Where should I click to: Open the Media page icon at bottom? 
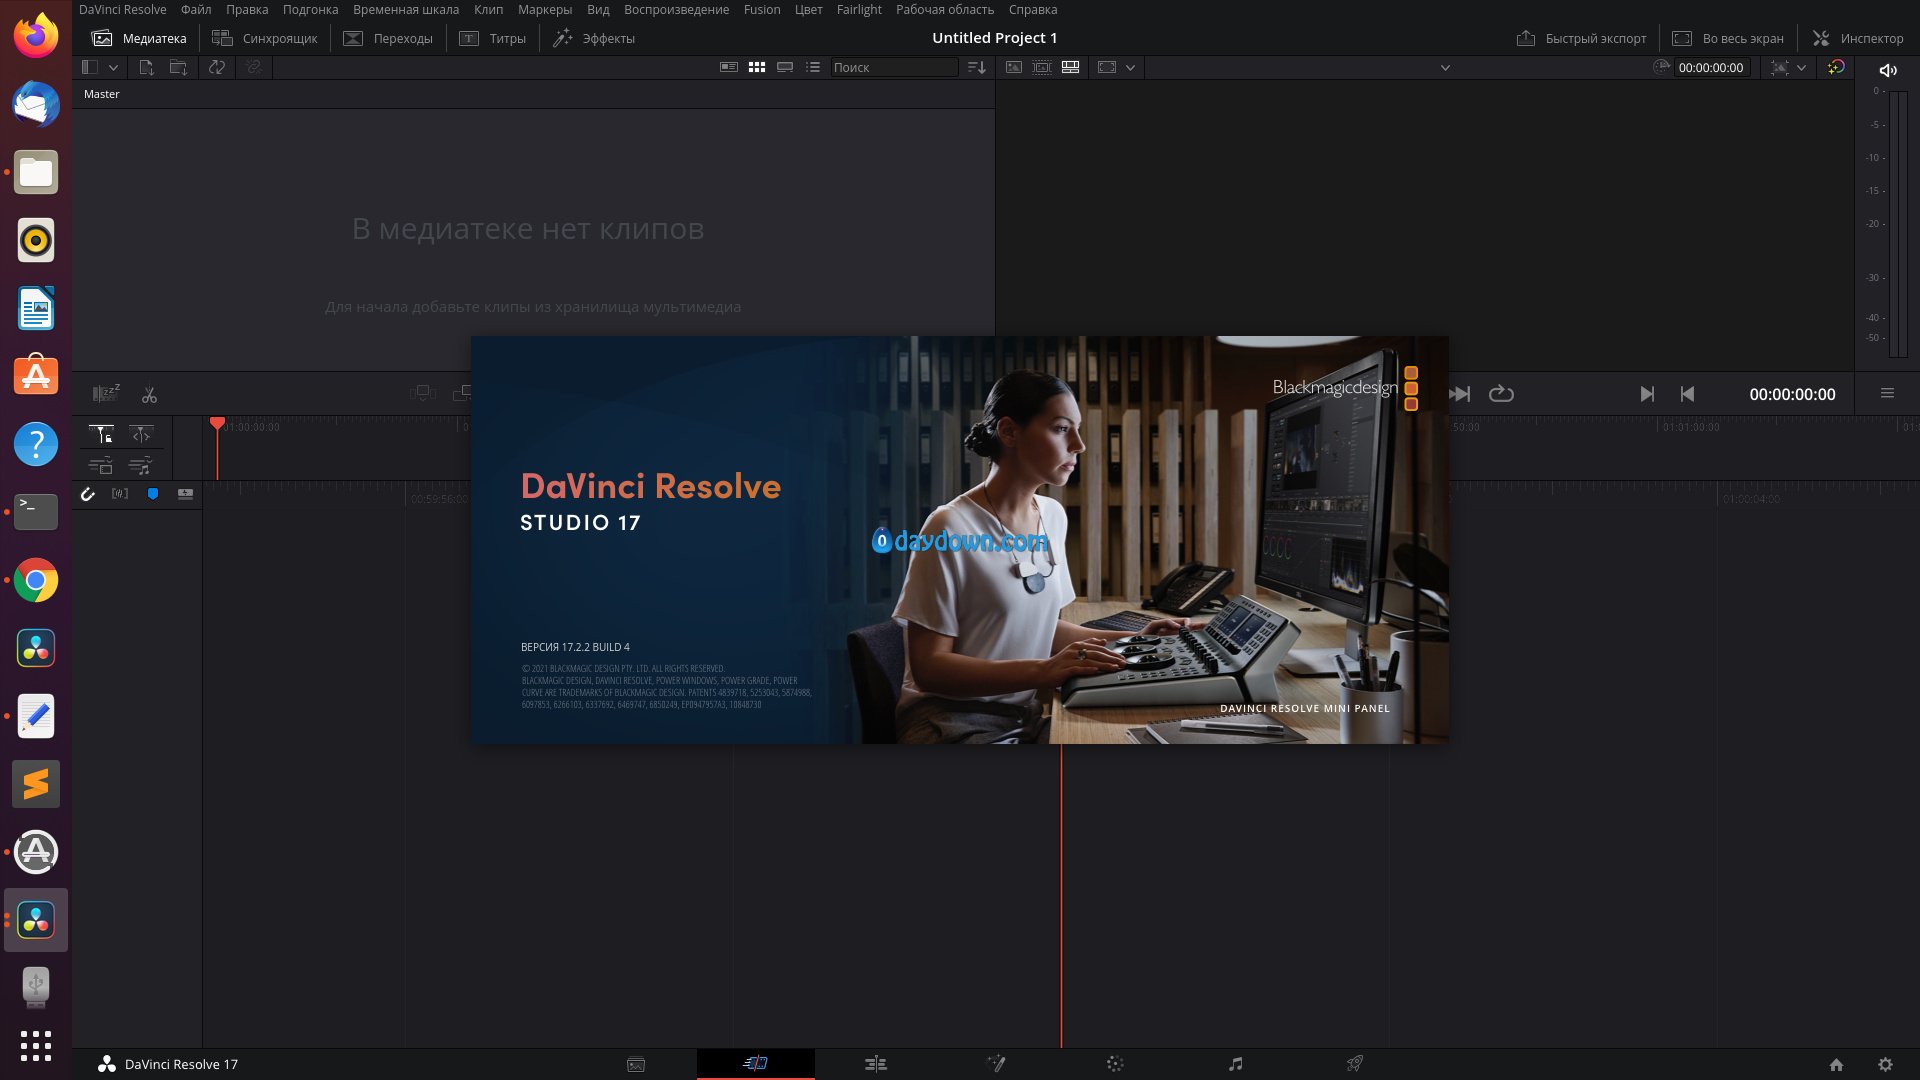[636, 1064]
